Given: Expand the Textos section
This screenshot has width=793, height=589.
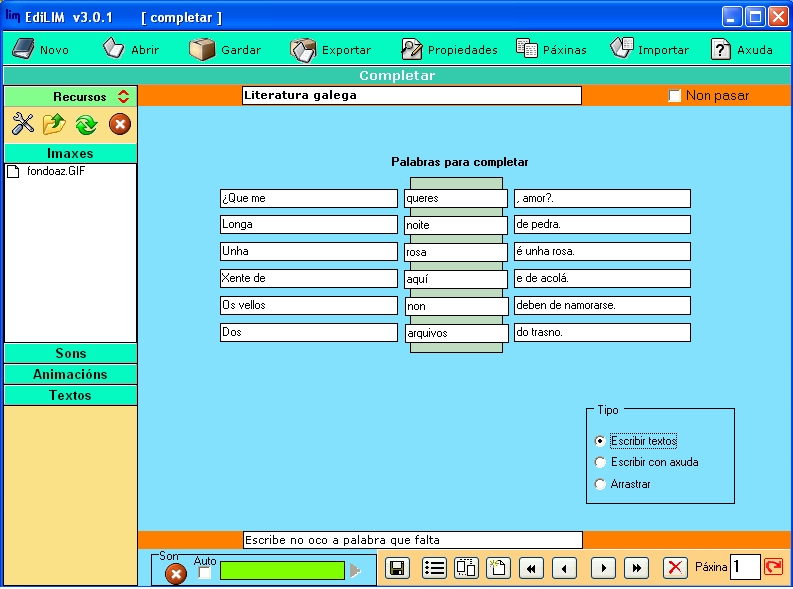Looking at the screenshot, I should 70,395.
